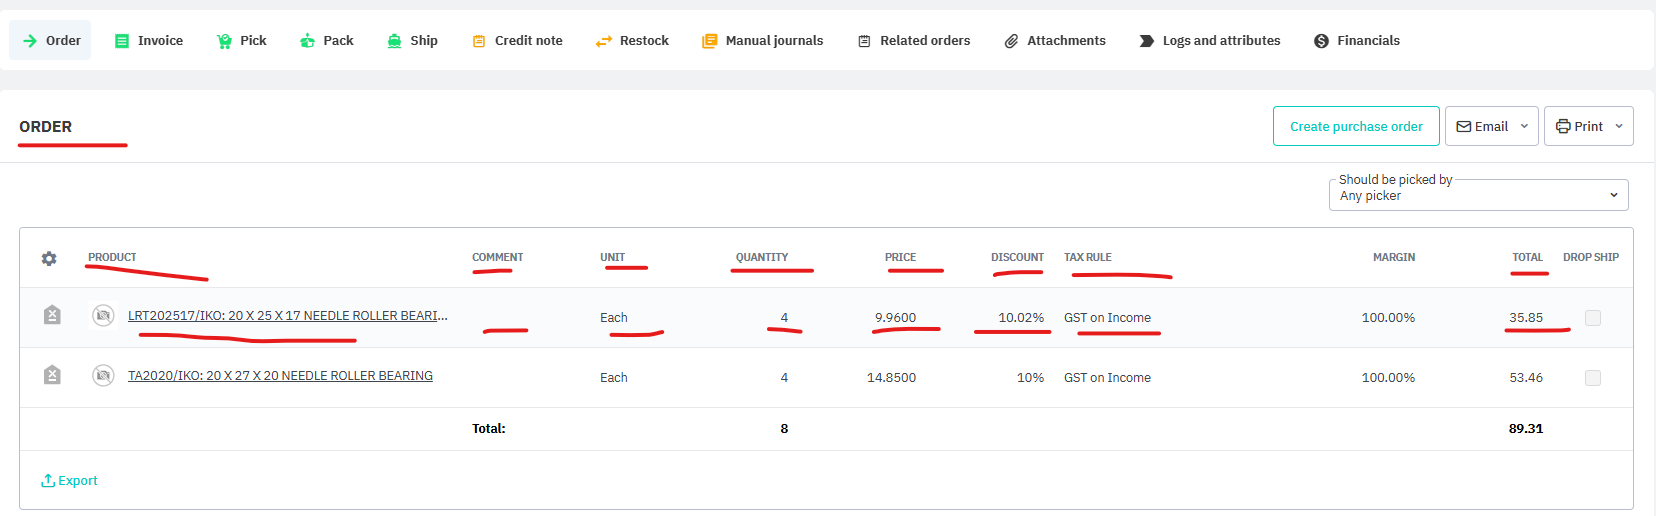This screenshot has height=516, width=1656.
Task: Open the Restock tab
Action: pos(632,41)
